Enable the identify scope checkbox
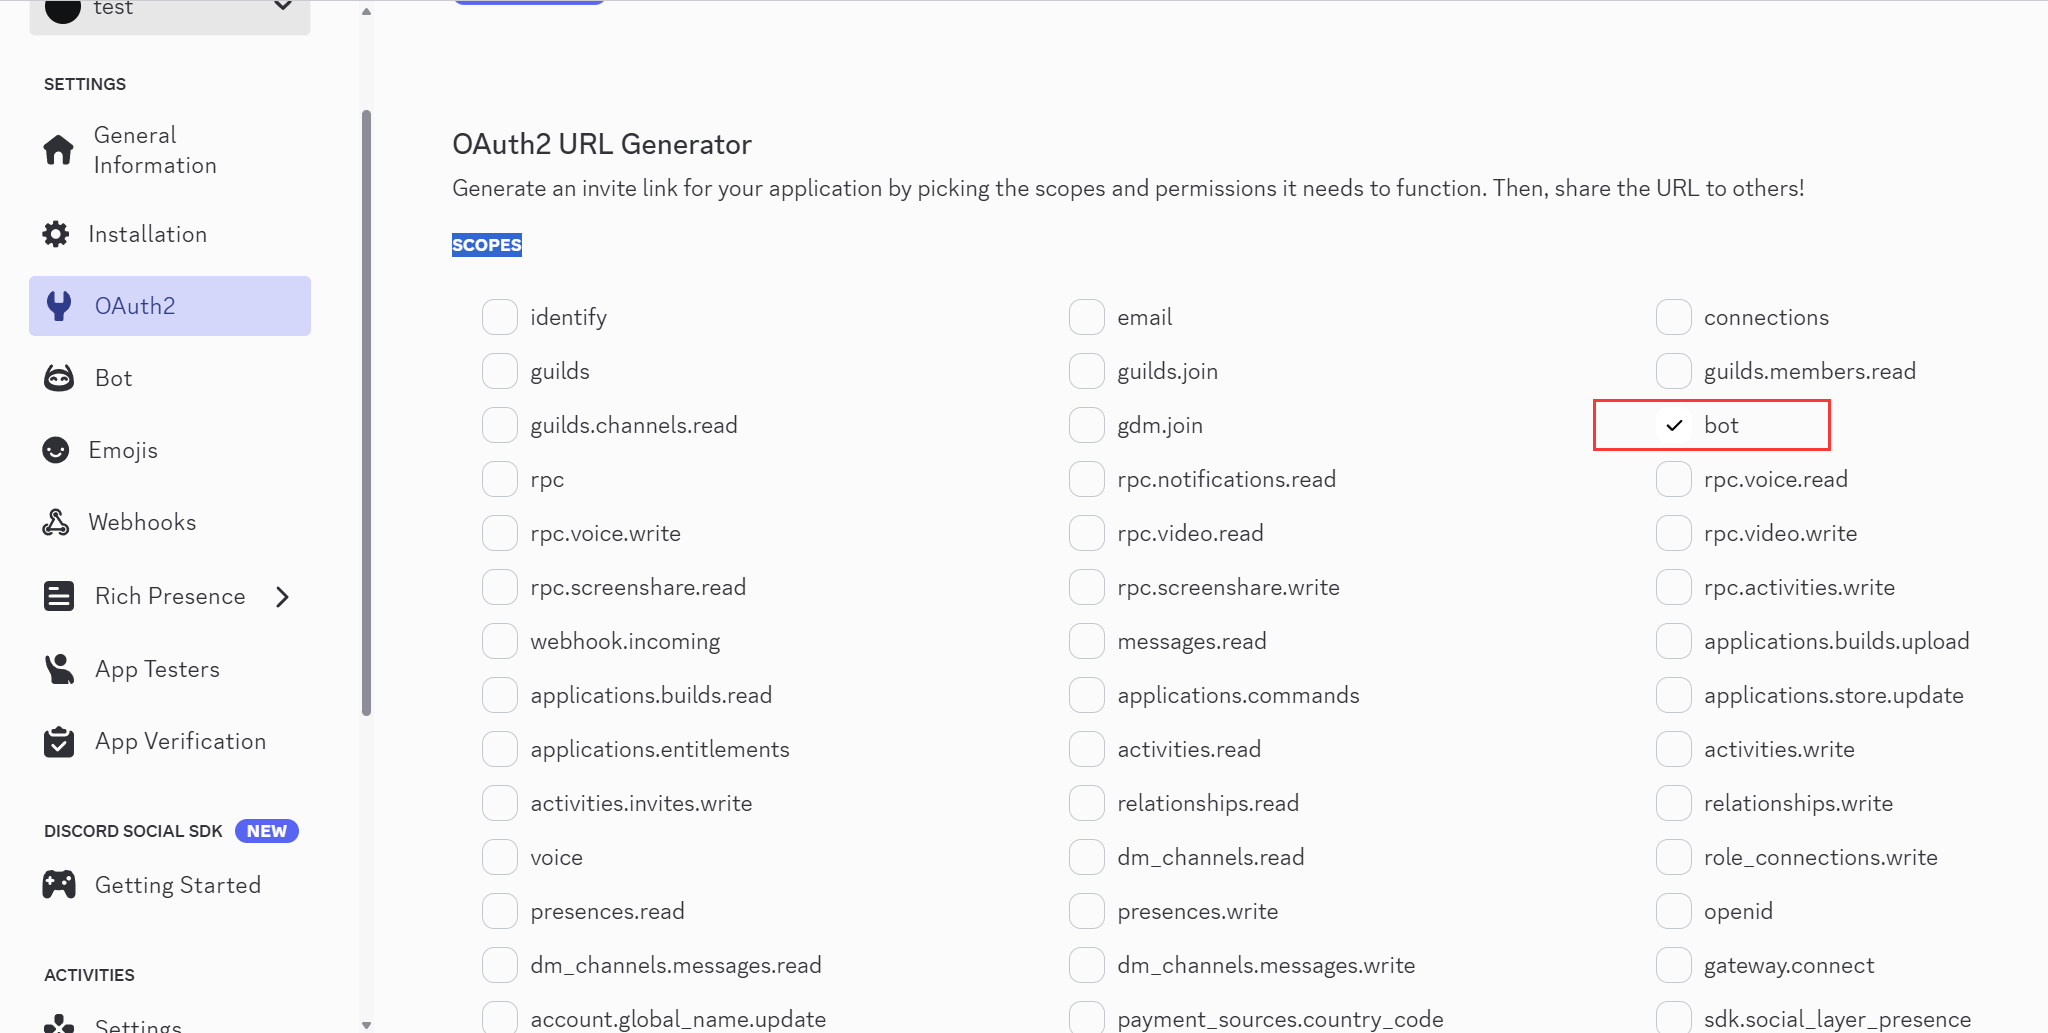 pyautogui.click(x=500, y=317)
